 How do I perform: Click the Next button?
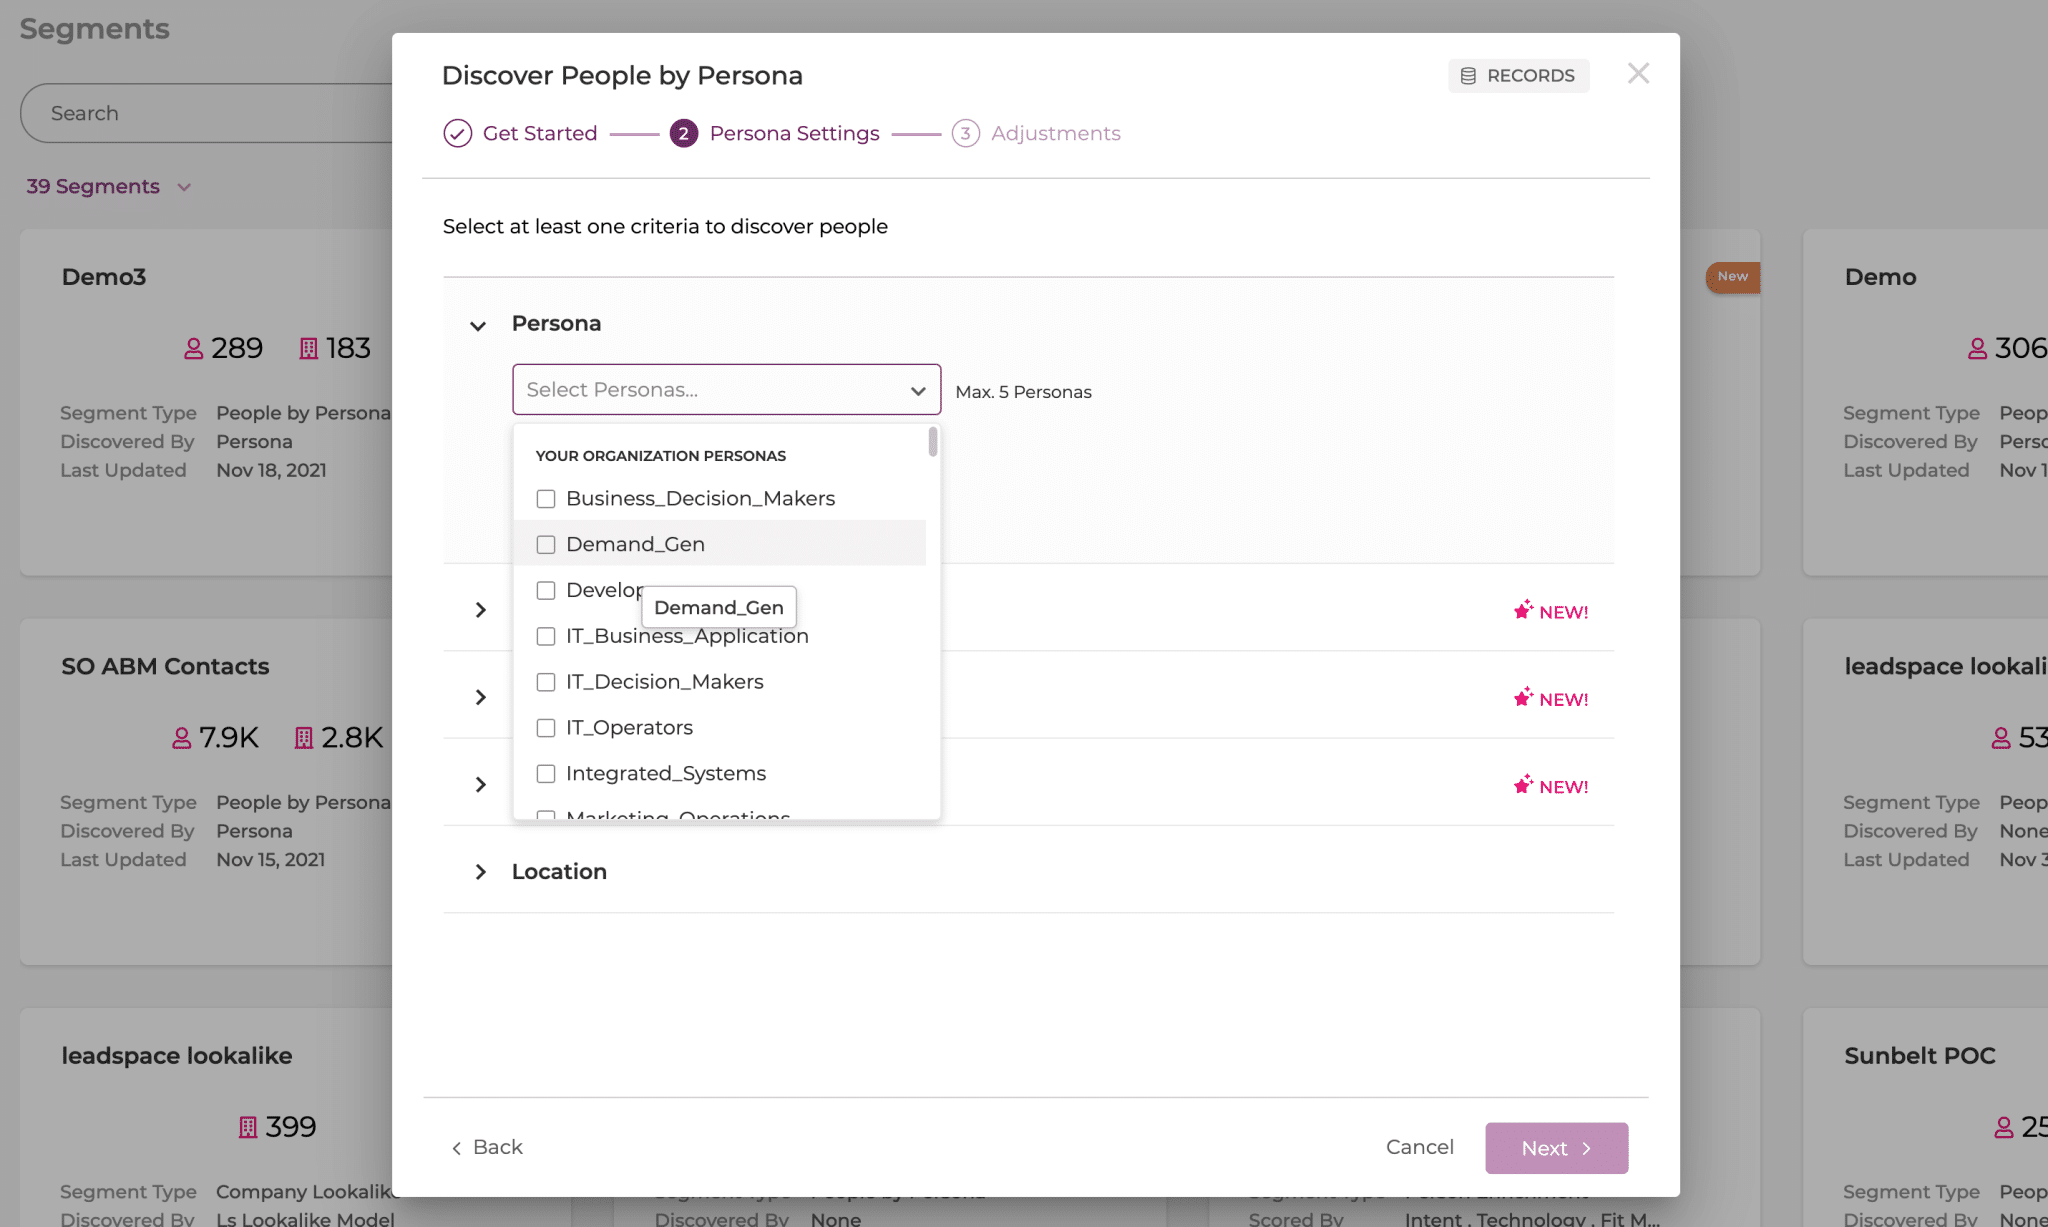tap(1555, 1147)
